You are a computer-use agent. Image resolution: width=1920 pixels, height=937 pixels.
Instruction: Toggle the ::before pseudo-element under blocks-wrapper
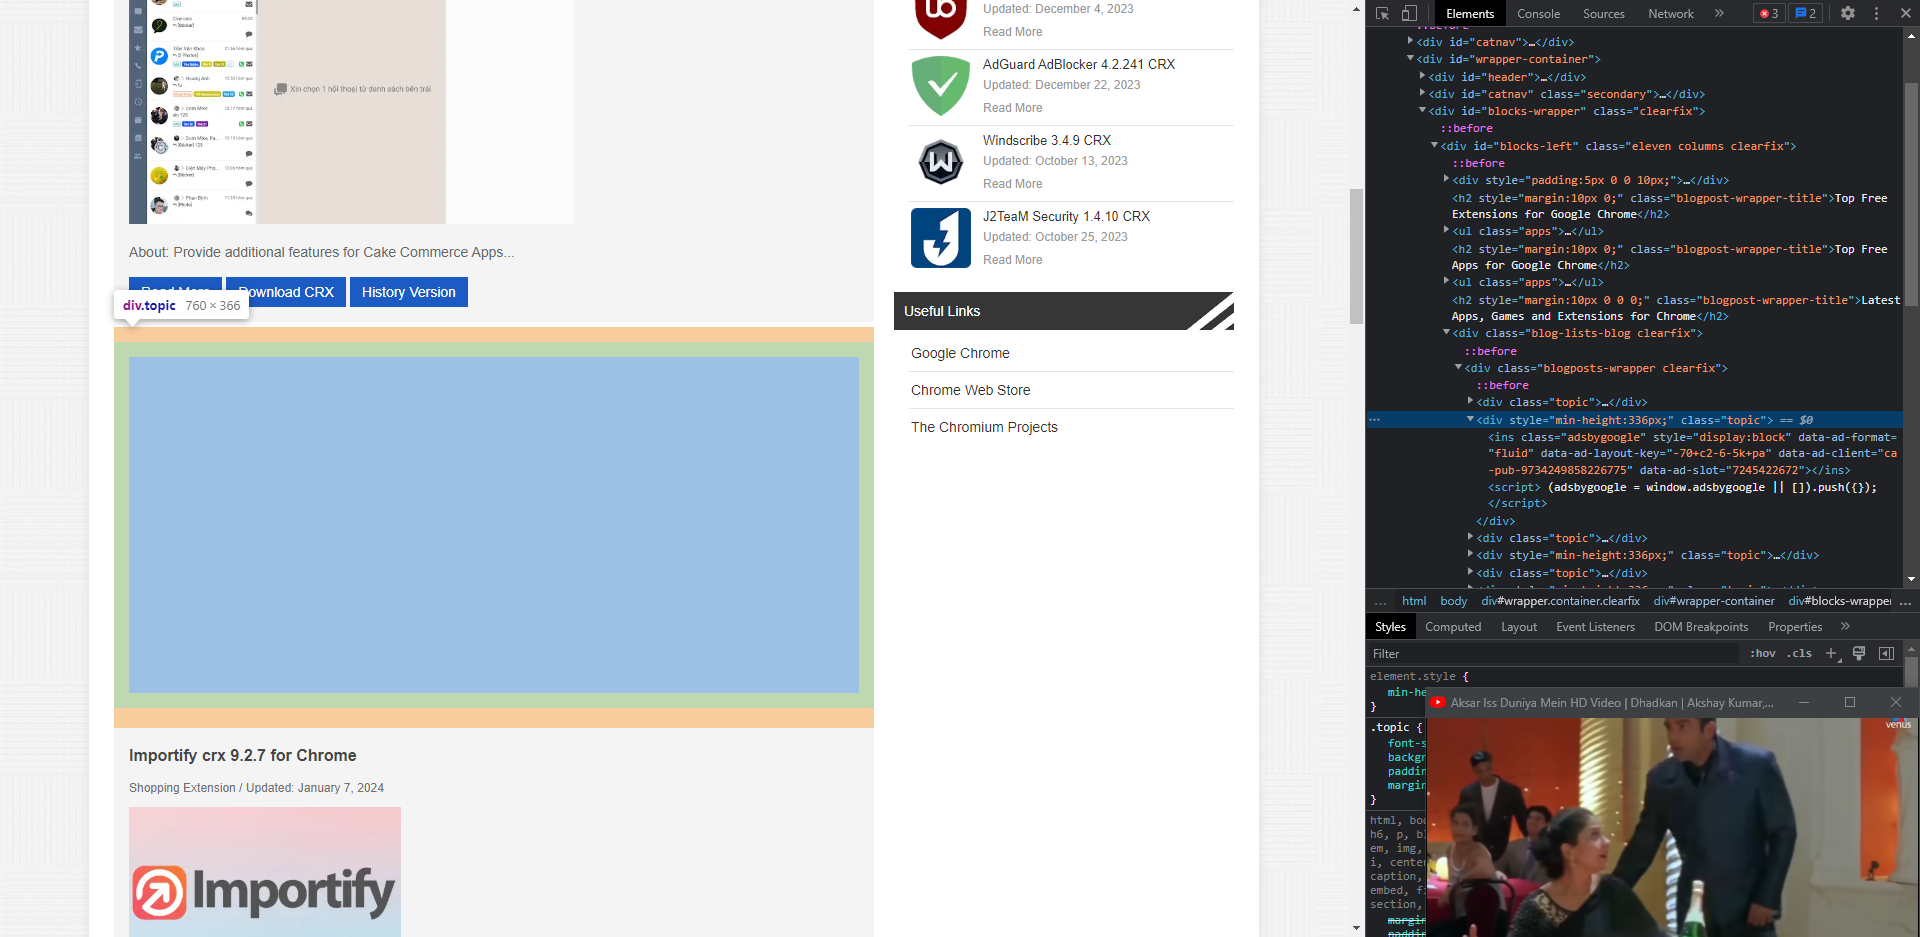(x=1467, y=128)
